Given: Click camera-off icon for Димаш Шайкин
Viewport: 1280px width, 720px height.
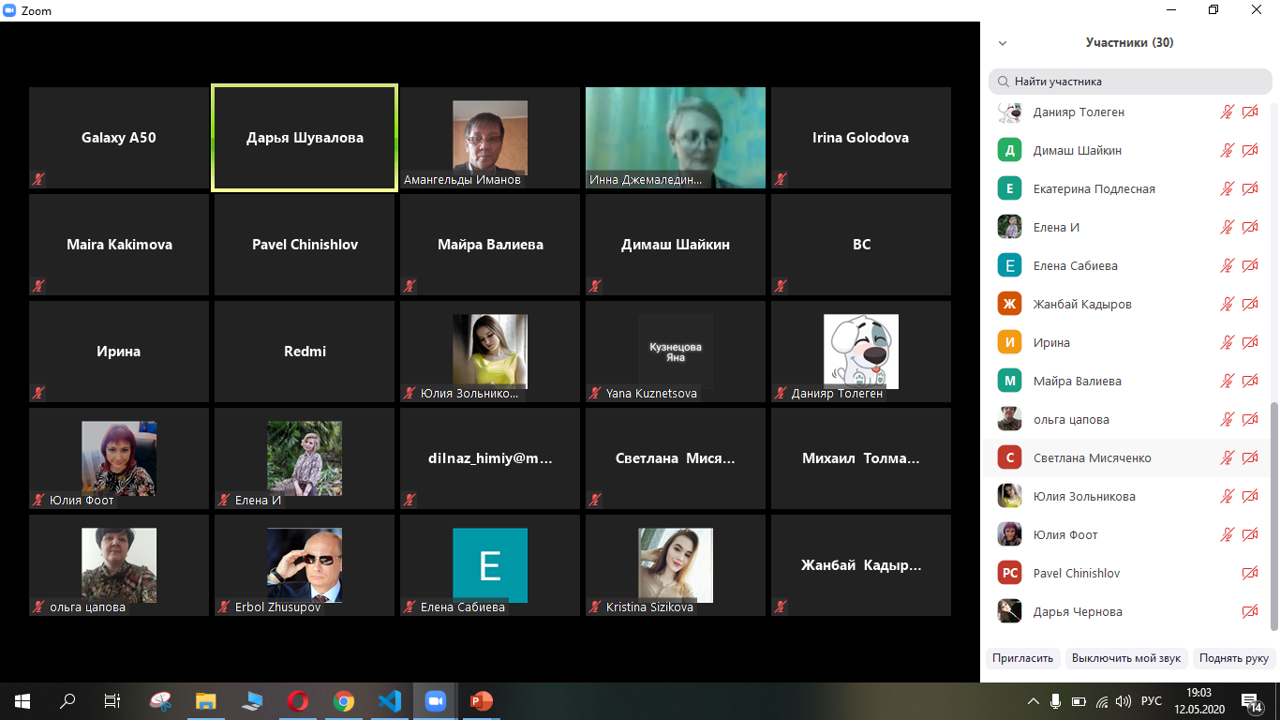Looking at the screenshot, I should (1250, 150).
